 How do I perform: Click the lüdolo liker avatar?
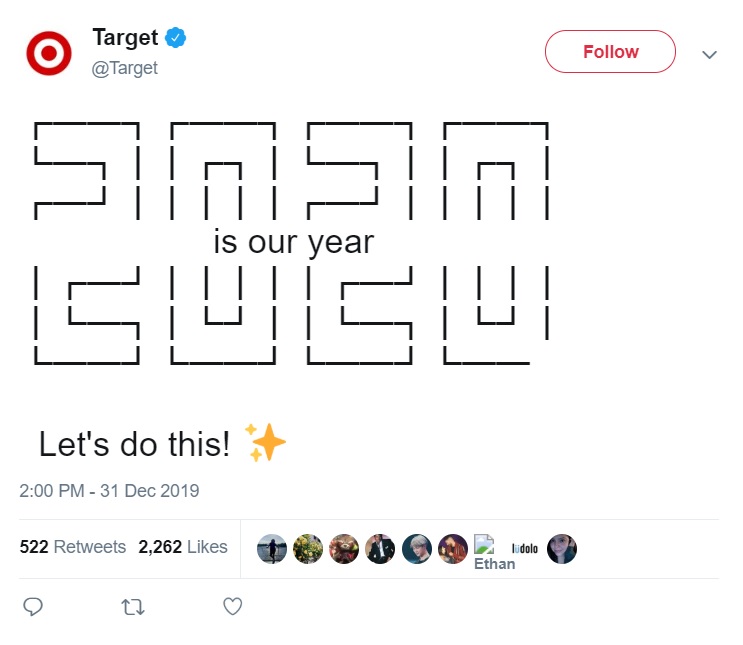(x=525, y=549)
